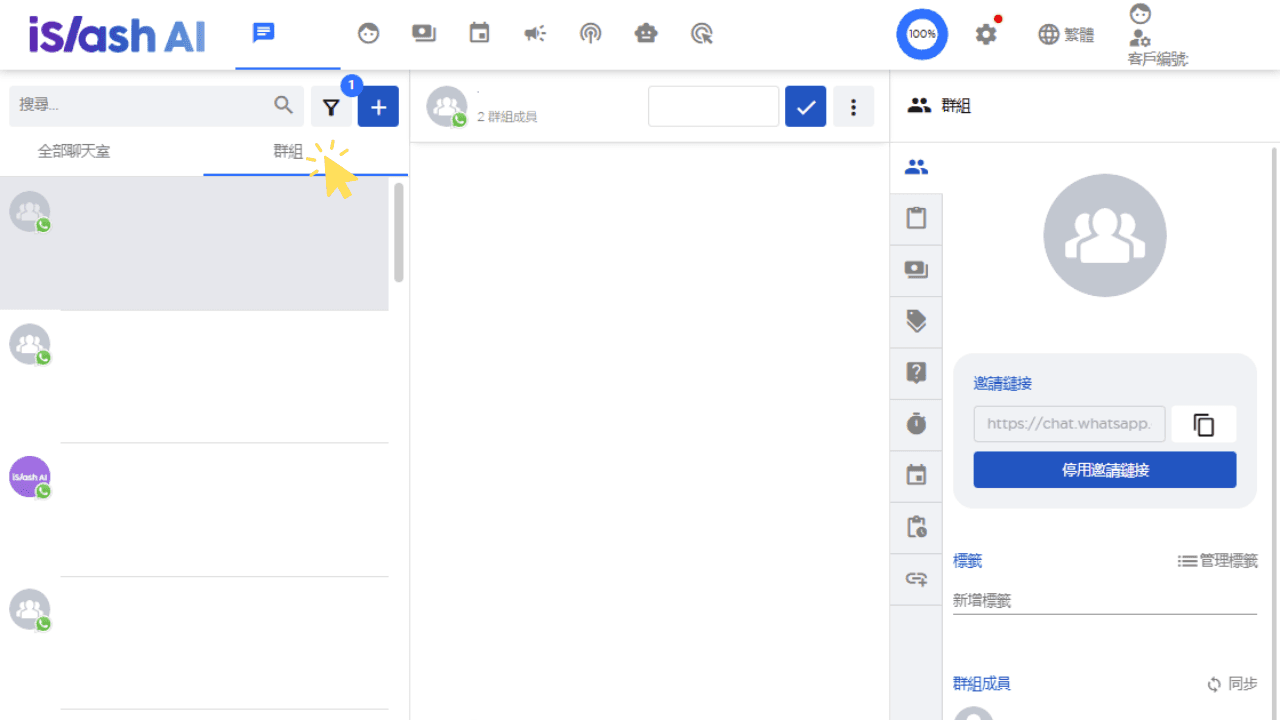
Task: Select the clipboard notes sidebar tab
Action: point(916,219)
